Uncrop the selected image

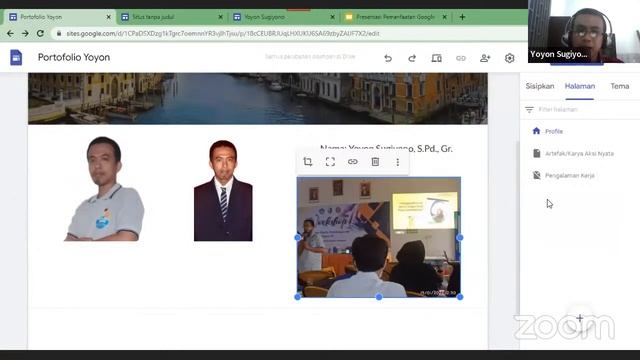330,162
